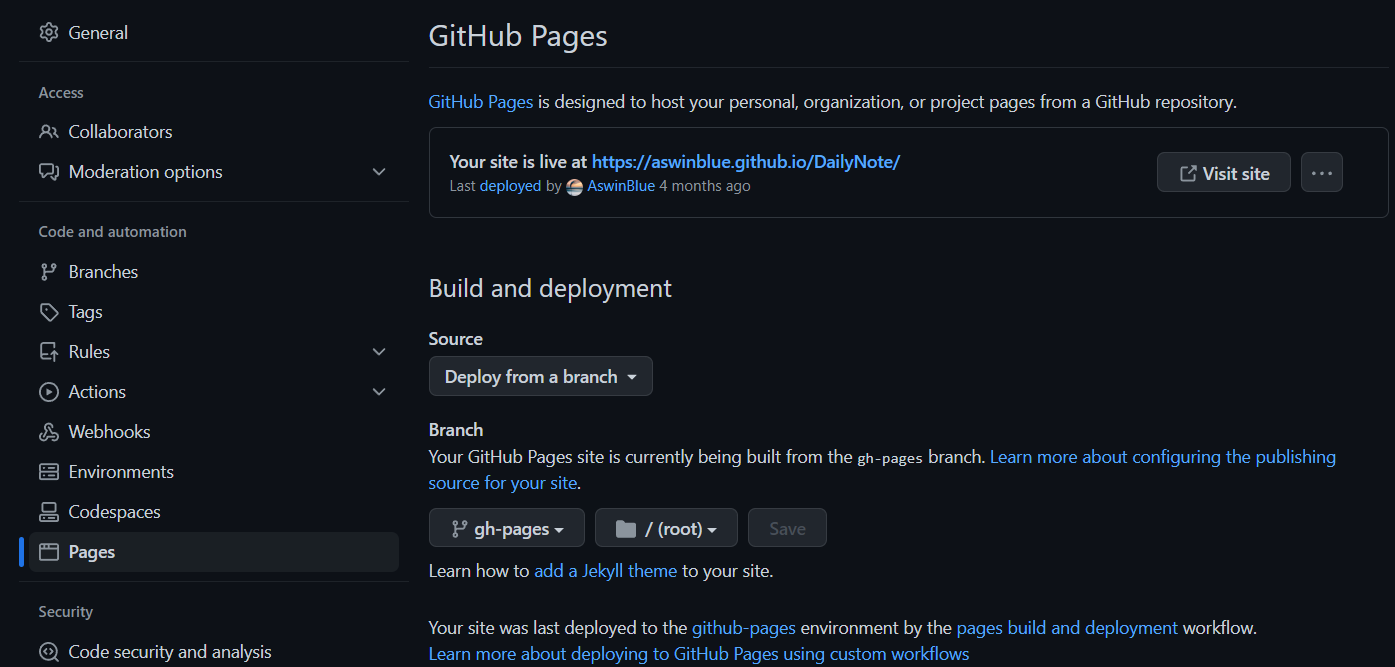The width and height of the screenshot is (1395, 667).
Task: Click the Pages browser icon
Action: point(48,552)
